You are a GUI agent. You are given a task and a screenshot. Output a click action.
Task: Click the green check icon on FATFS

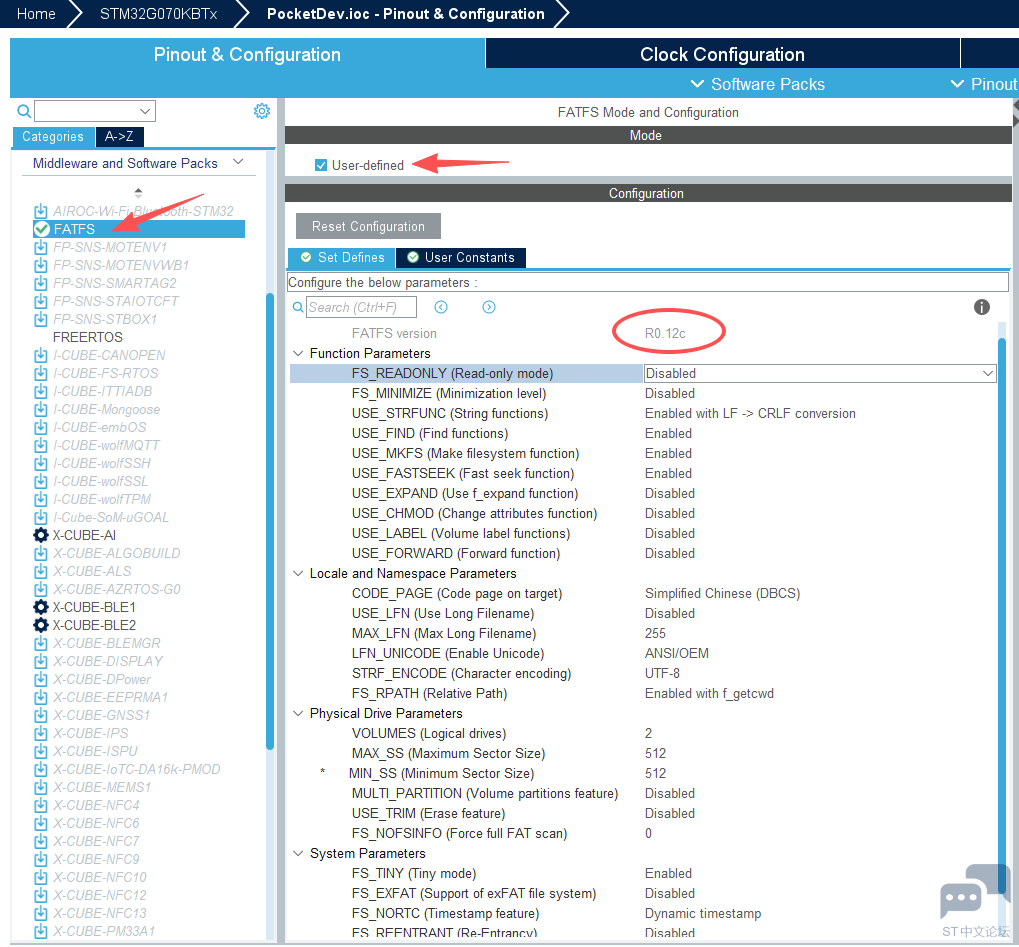pyautogui.click(x=42, y=229)
